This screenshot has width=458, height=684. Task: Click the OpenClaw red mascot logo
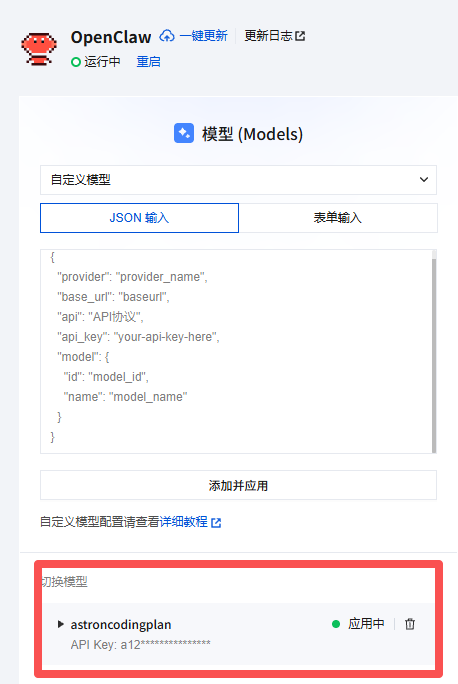(x=39, y=48)
